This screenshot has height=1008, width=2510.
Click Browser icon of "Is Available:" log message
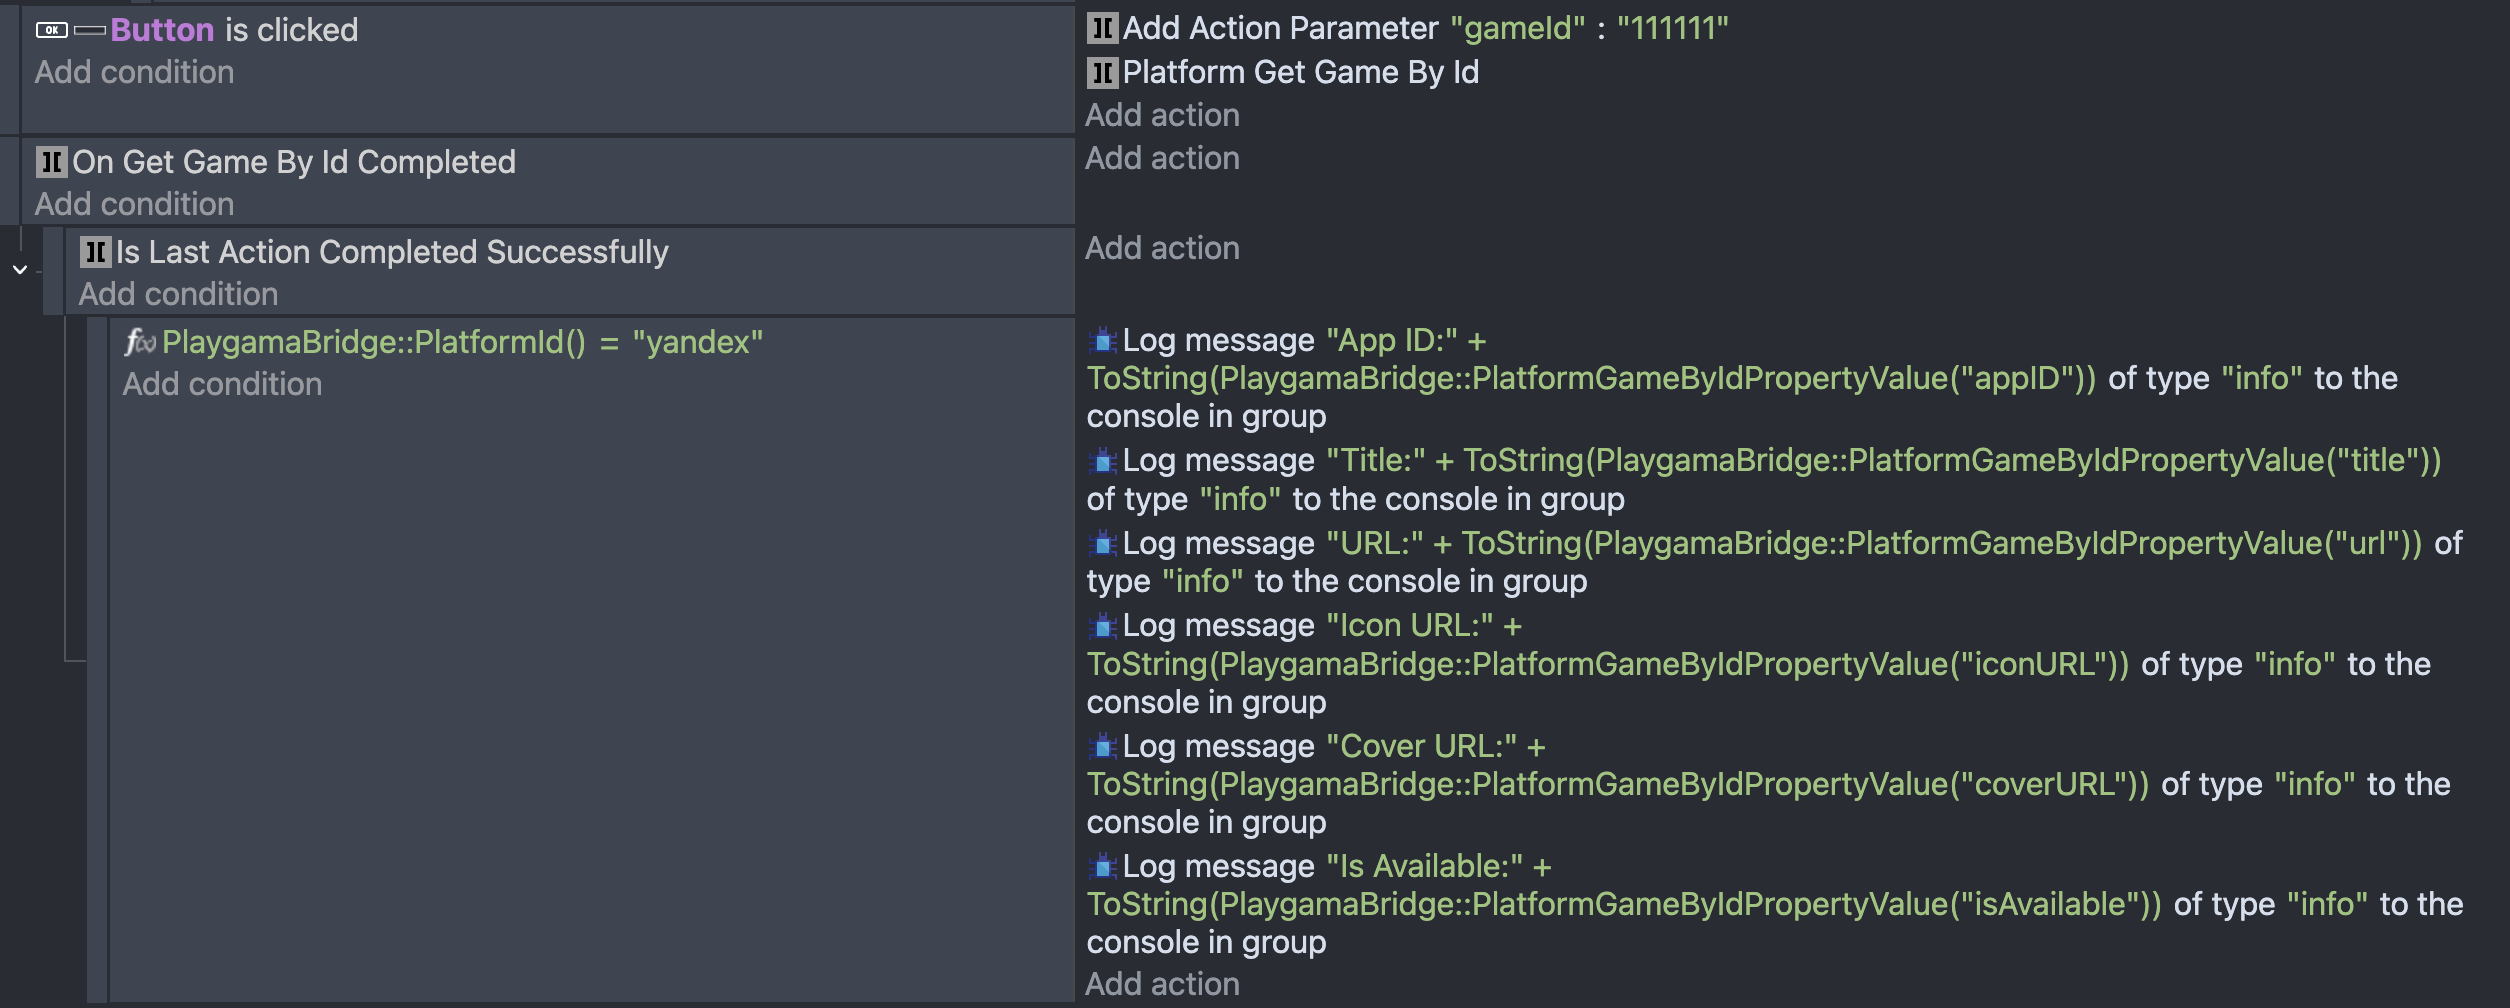click(x=1103, y=867)
